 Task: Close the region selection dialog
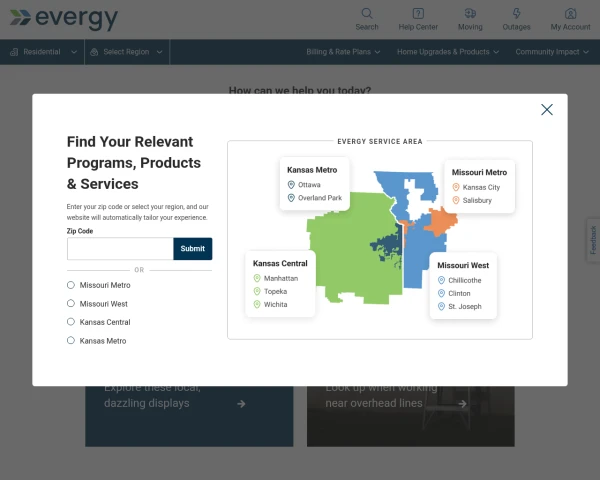pyautogui.click(x=546, y=110)
